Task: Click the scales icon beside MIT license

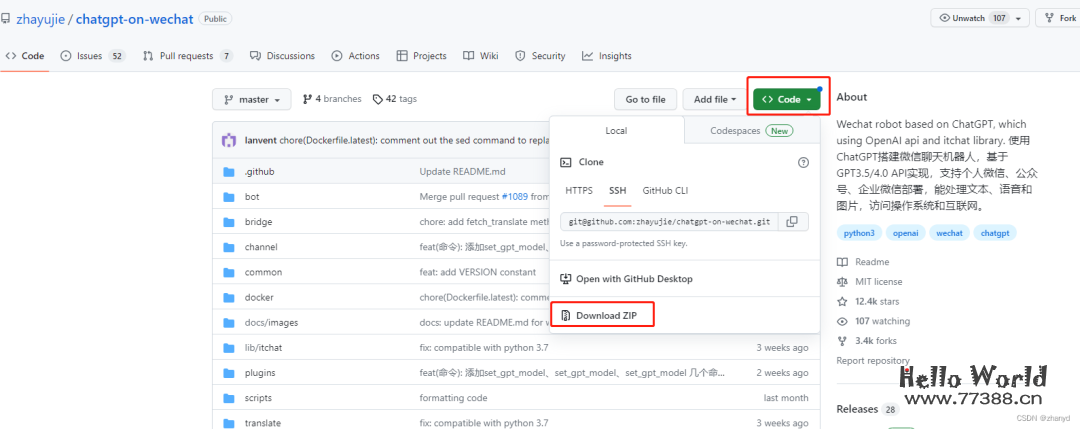Action: click(x=842, y=282)
